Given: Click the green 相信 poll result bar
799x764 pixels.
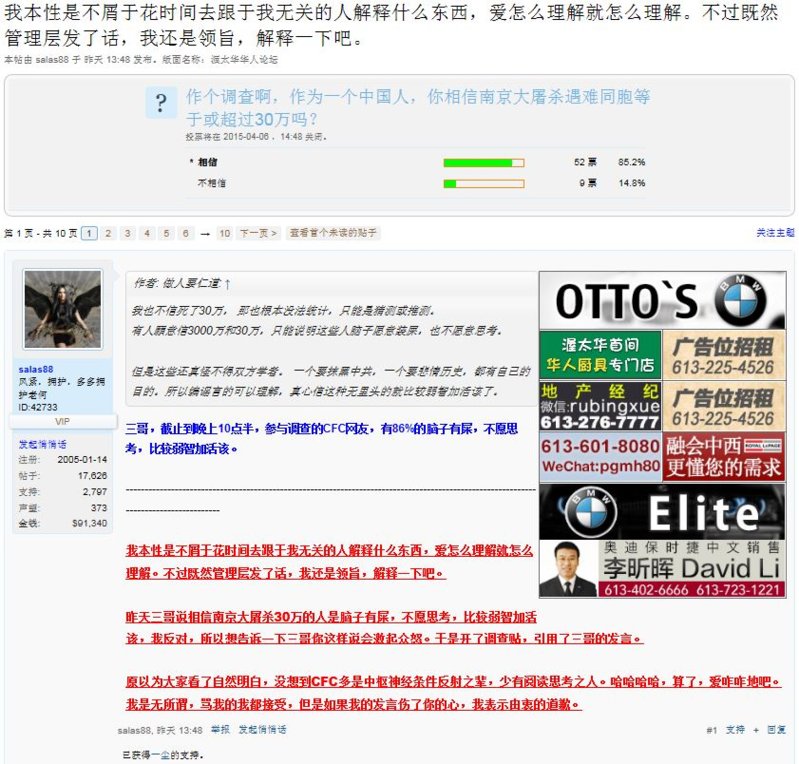Looking at the screenshot, I should tap(478, 162).
